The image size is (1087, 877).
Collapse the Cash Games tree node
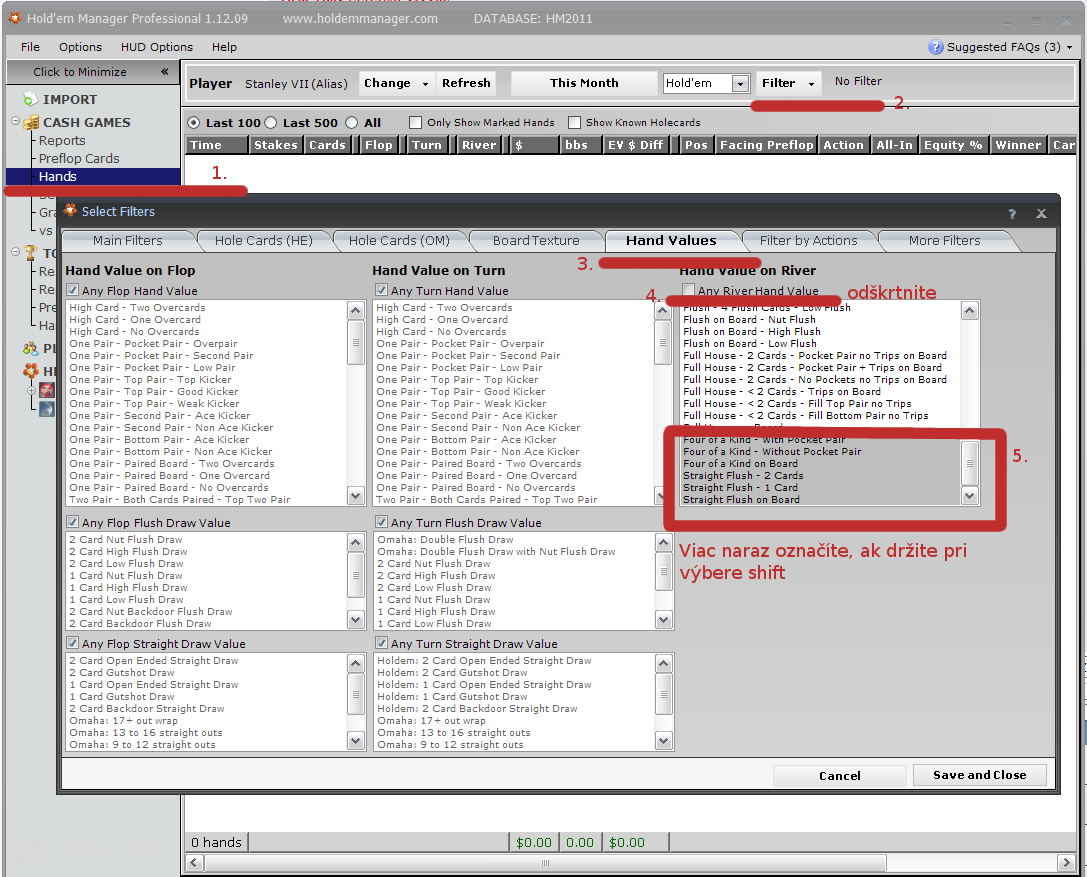pyautogui.click(x=16, y=122)
